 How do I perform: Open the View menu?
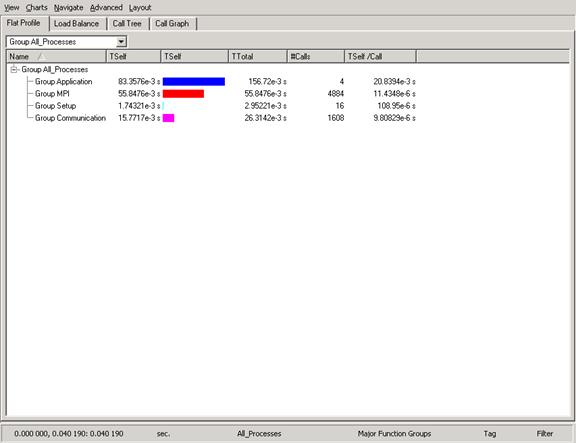point(11,7)
